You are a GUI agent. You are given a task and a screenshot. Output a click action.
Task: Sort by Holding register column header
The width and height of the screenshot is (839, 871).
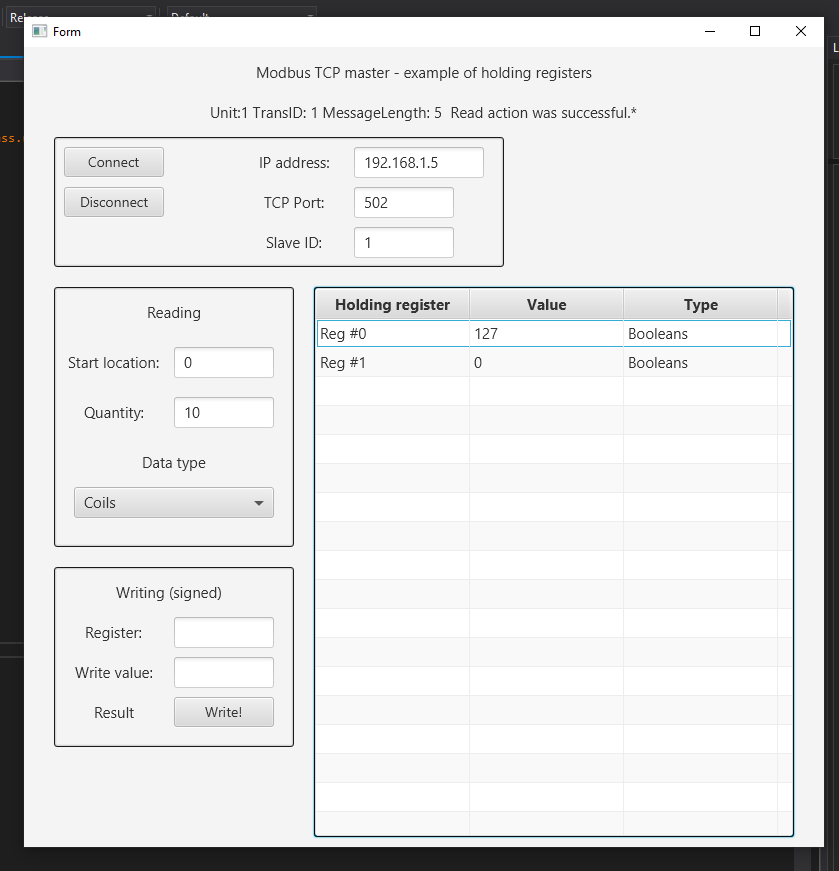(x=393, y=304)
